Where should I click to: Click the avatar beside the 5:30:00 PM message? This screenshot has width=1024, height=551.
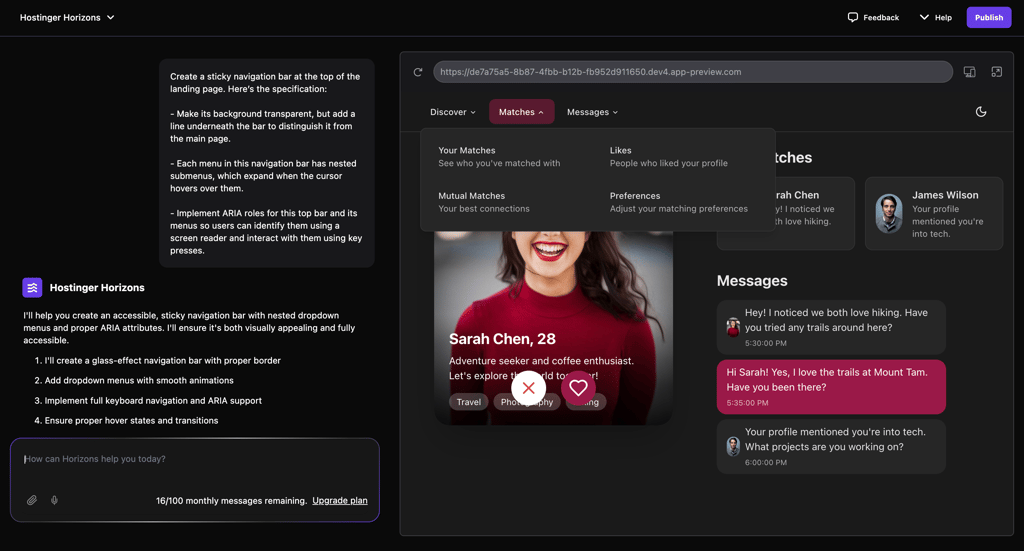733,327
